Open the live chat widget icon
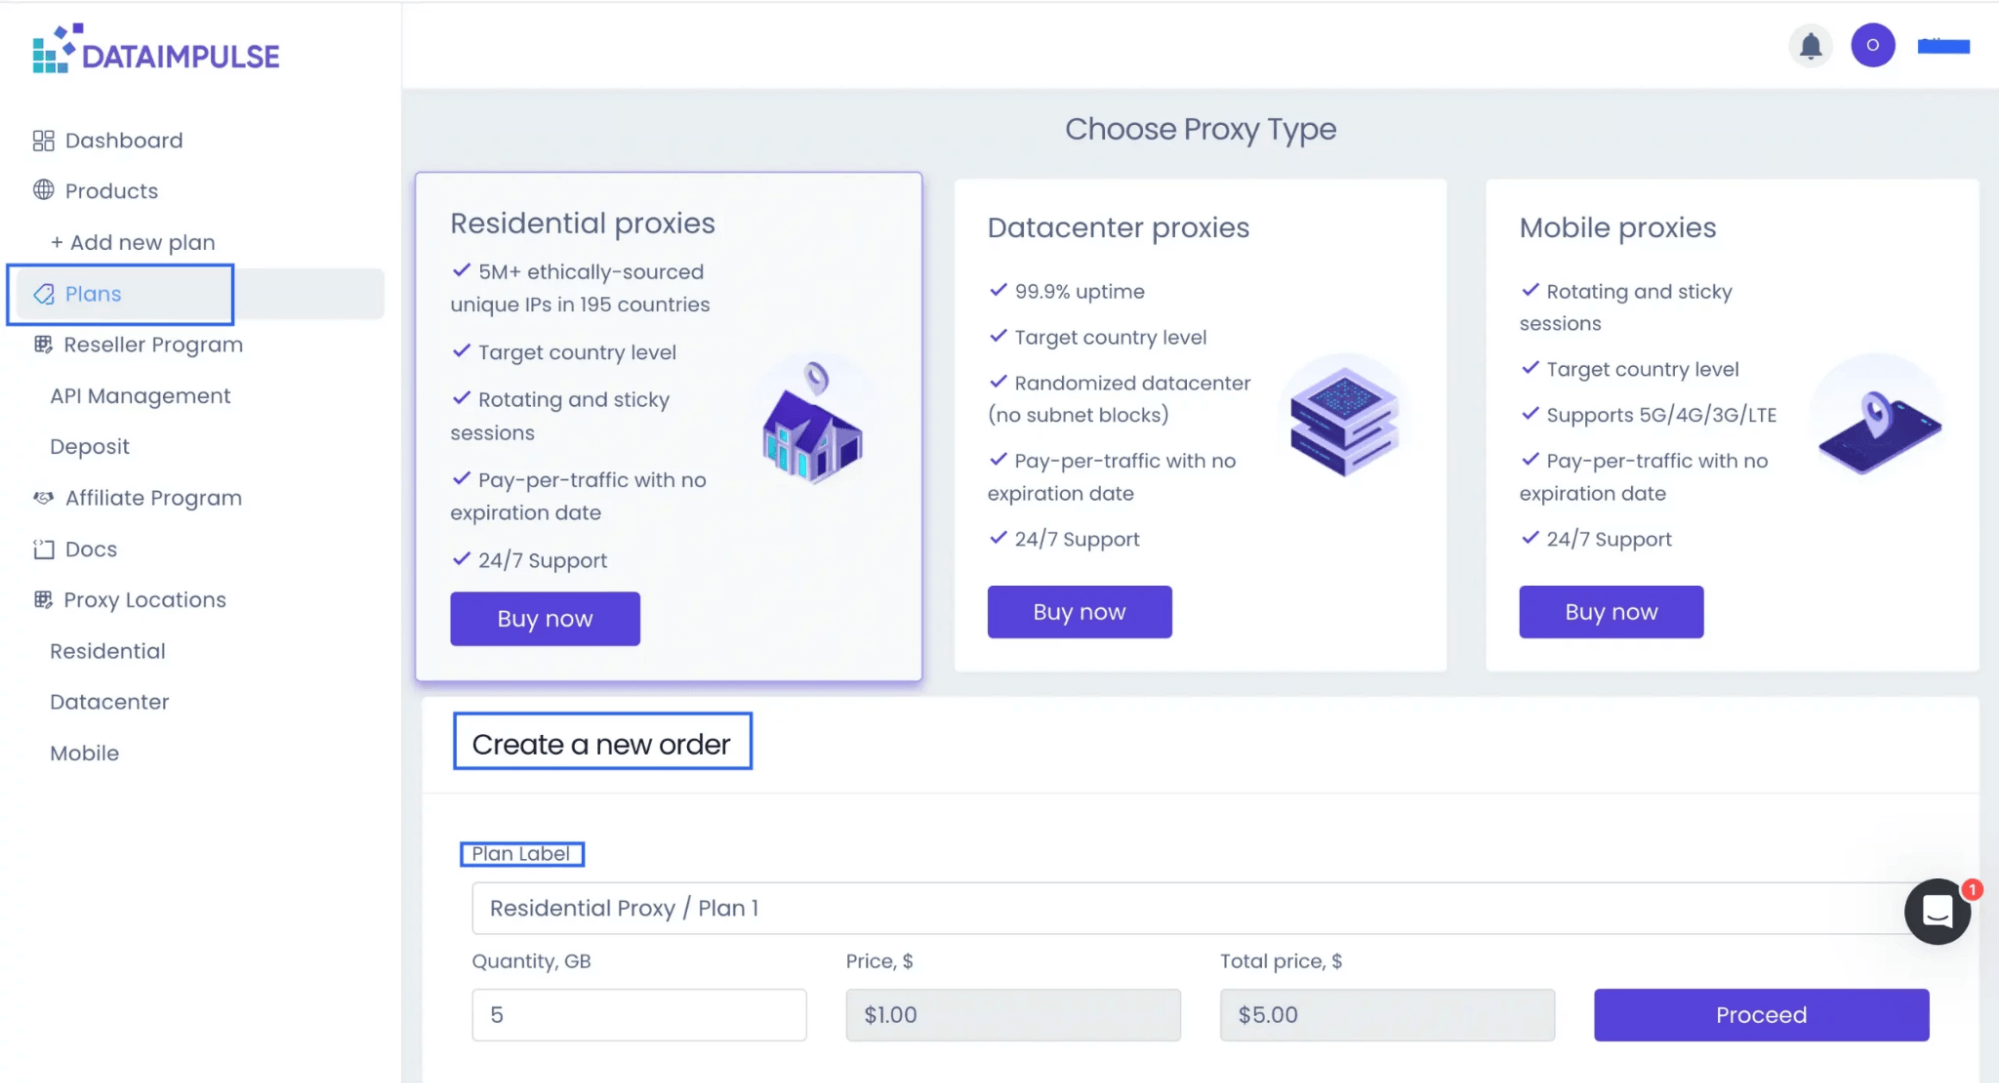 coord(1937,911)
